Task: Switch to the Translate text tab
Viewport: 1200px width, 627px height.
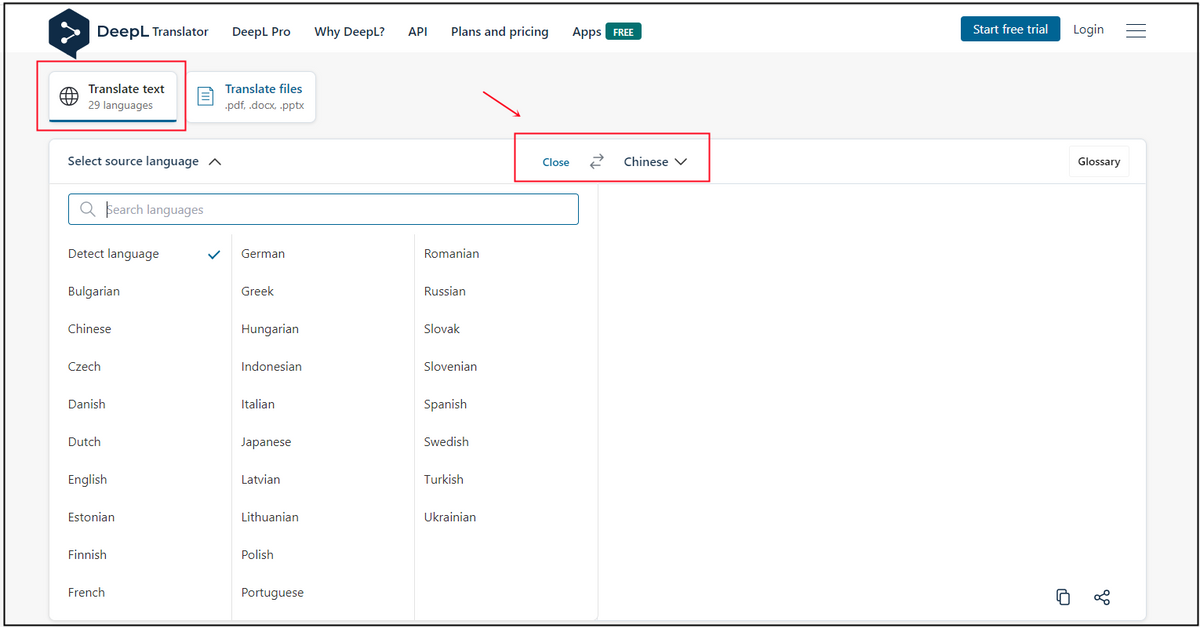Action: (113, 96)
